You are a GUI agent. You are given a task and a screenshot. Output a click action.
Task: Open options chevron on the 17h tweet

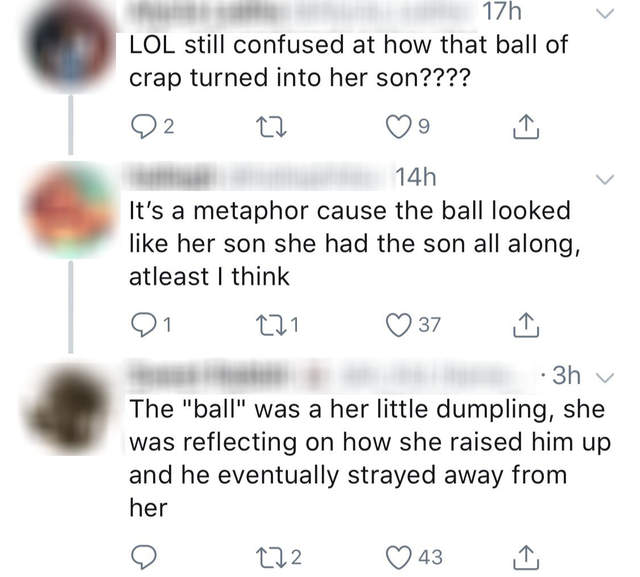[601, 15]
